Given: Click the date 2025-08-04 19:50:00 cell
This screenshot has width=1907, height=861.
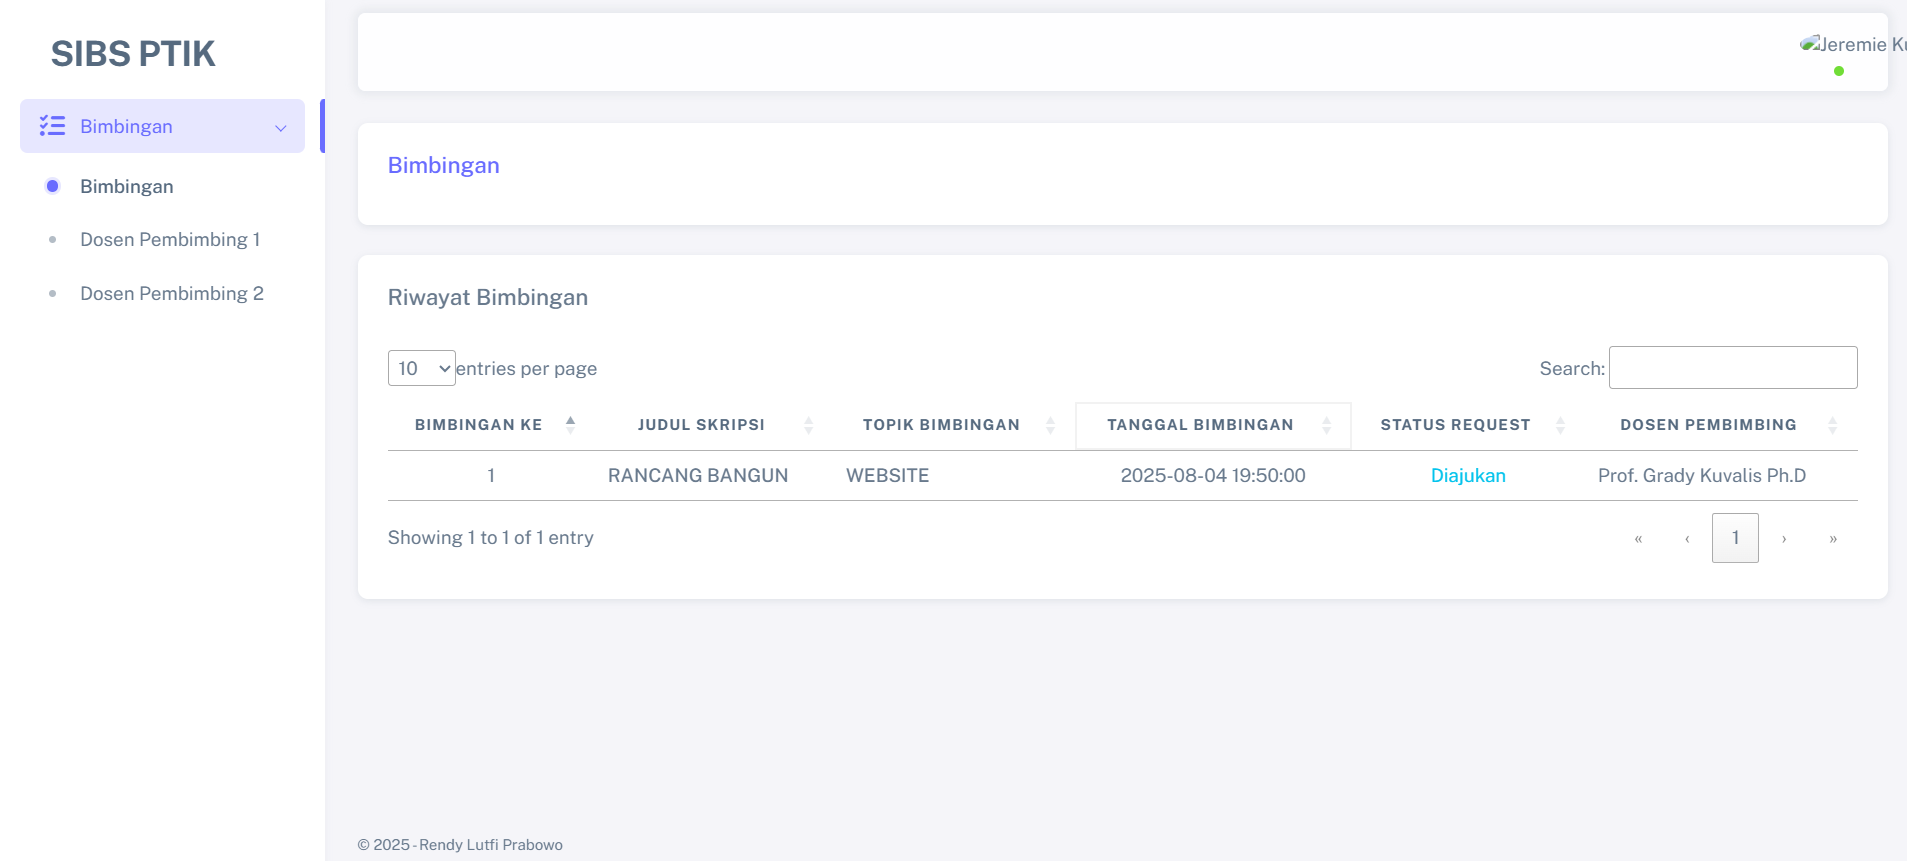Looking at the screenshot, I should 1213,476.
